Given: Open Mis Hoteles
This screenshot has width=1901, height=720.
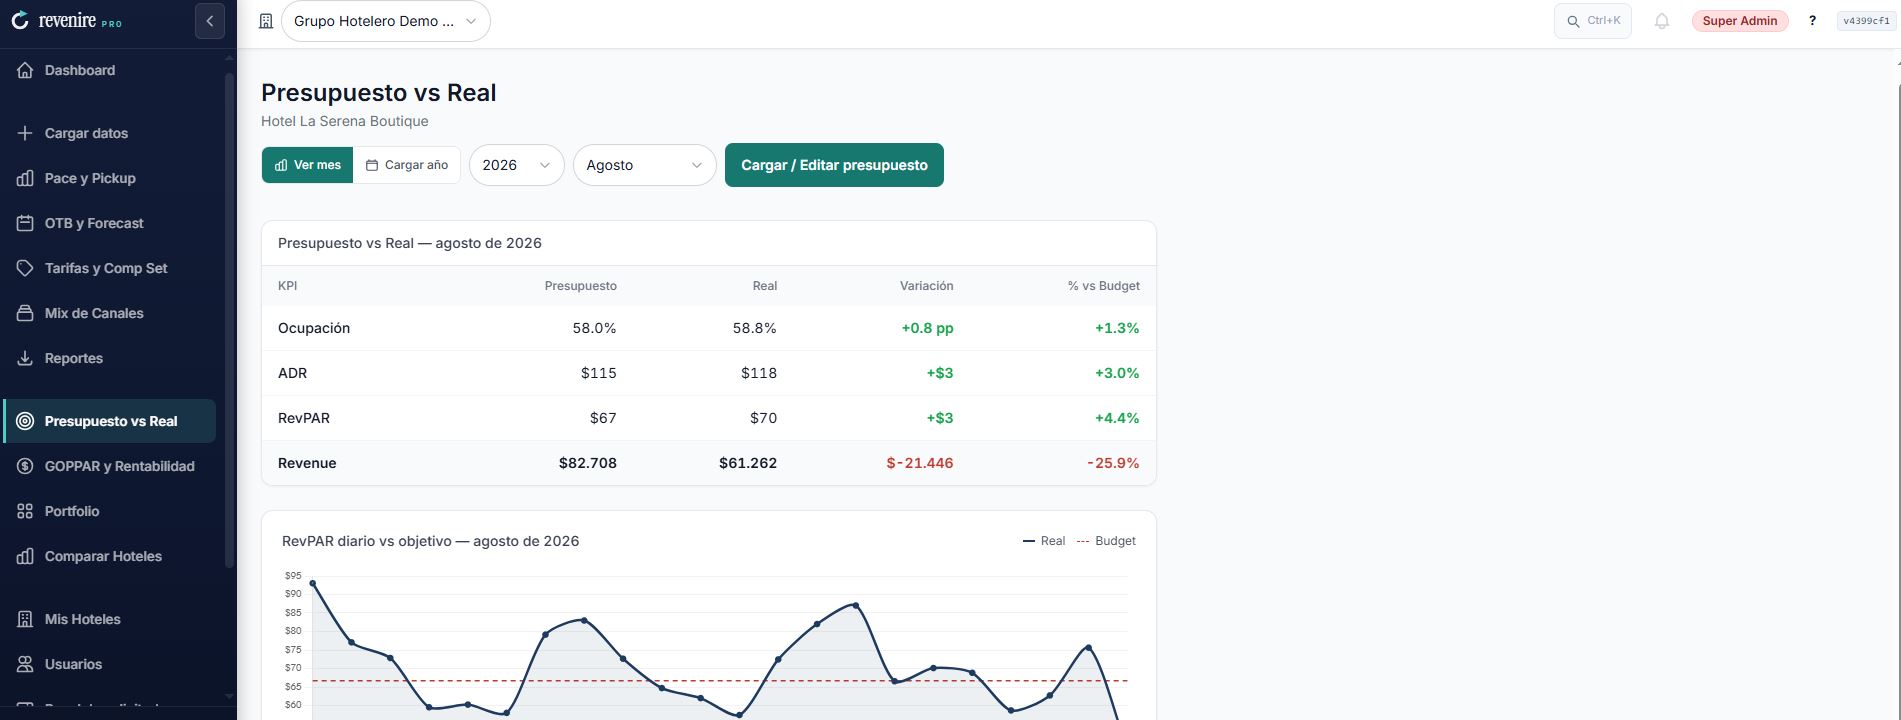Looking at the screenshot, I should coord(110,619).
